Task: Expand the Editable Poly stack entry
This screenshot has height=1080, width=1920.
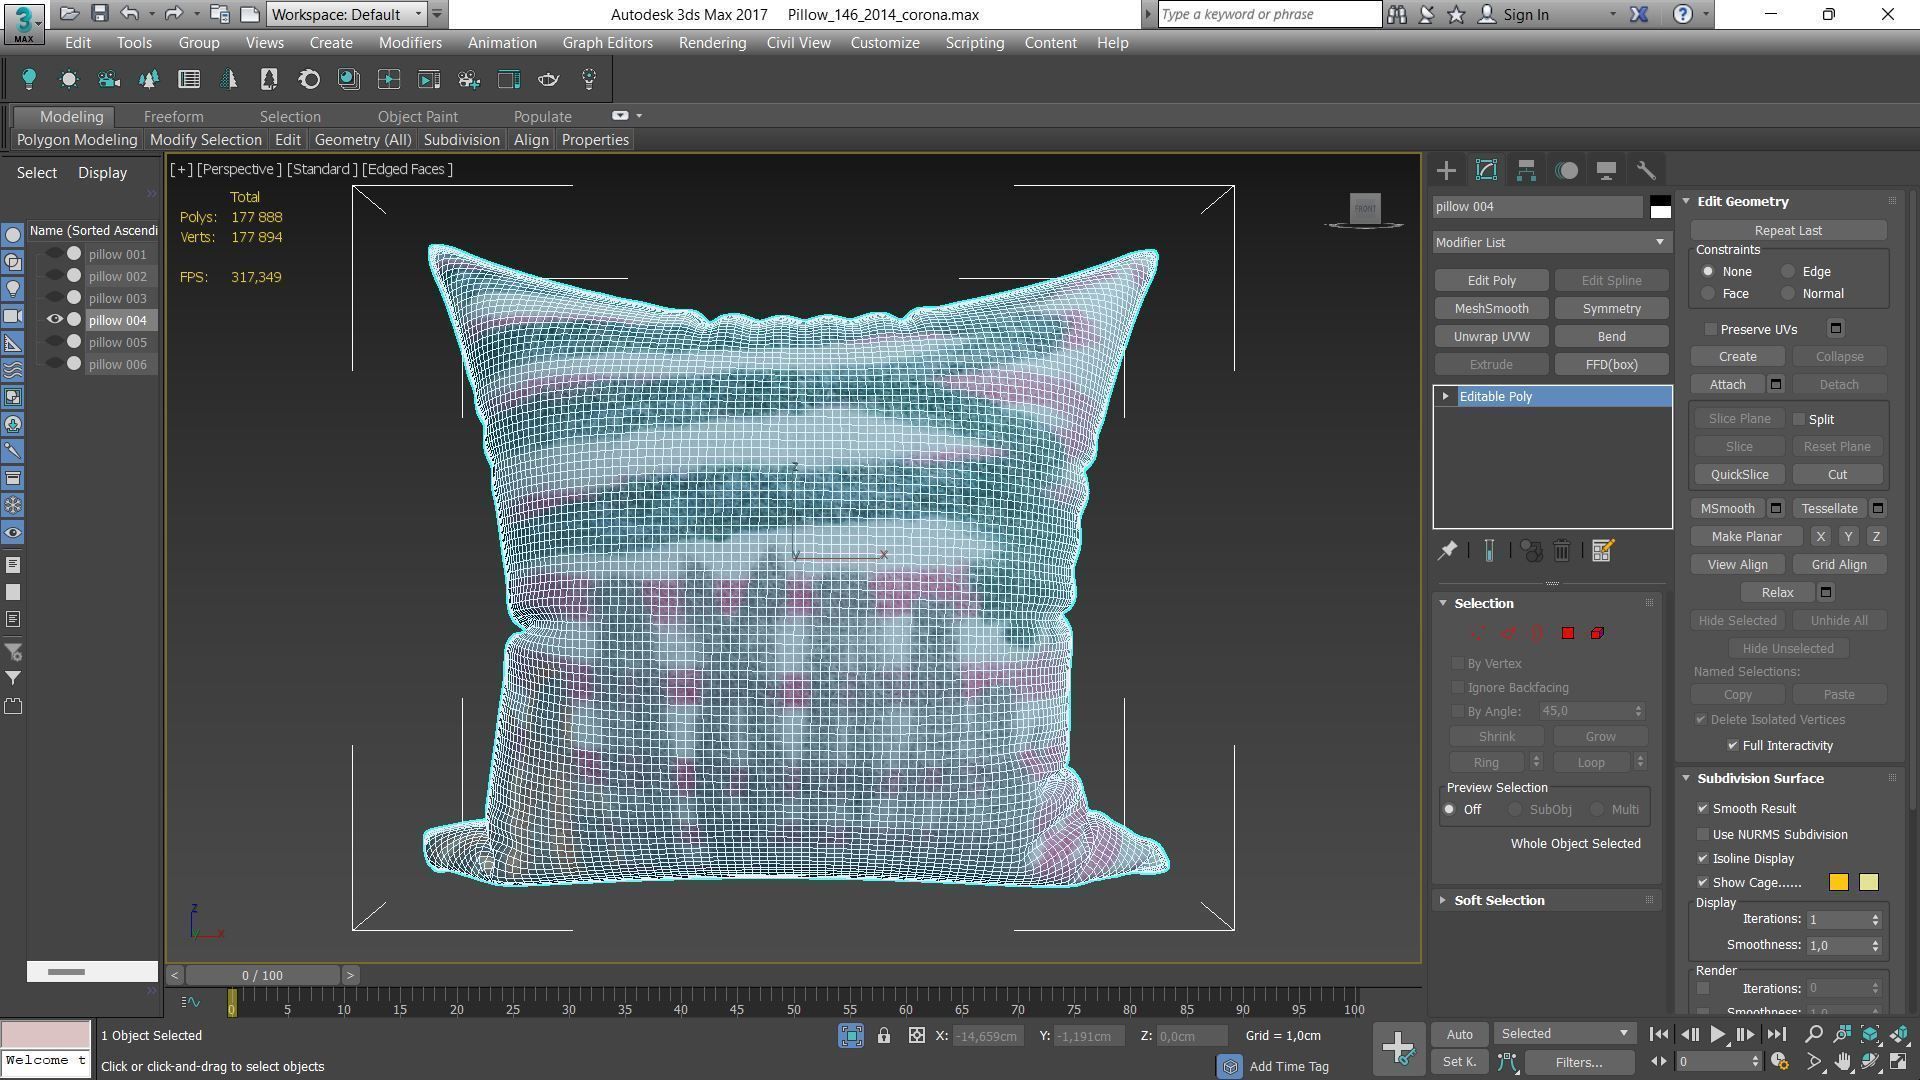Action: click(1445, 397)
